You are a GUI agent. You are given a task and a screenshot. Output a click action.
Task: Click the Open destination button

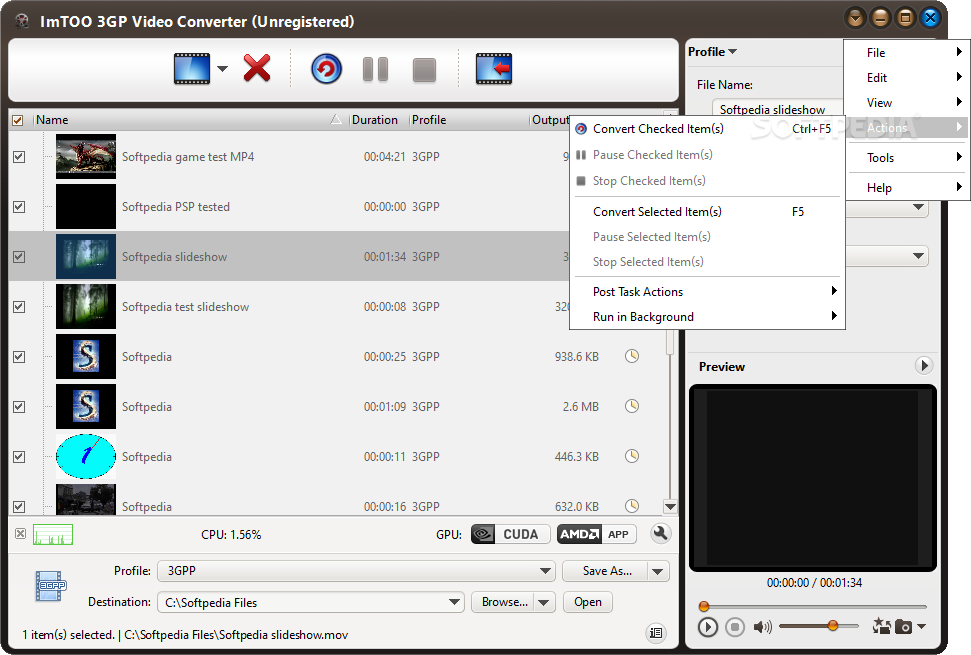588,602
